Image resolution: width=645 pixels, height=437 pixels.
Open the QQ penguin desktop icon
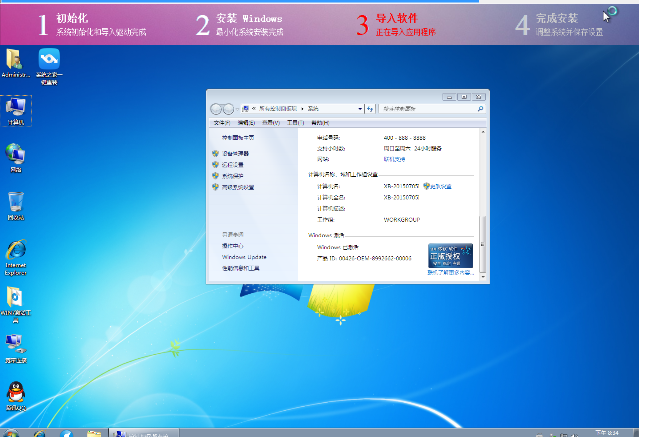pos(16,392)
